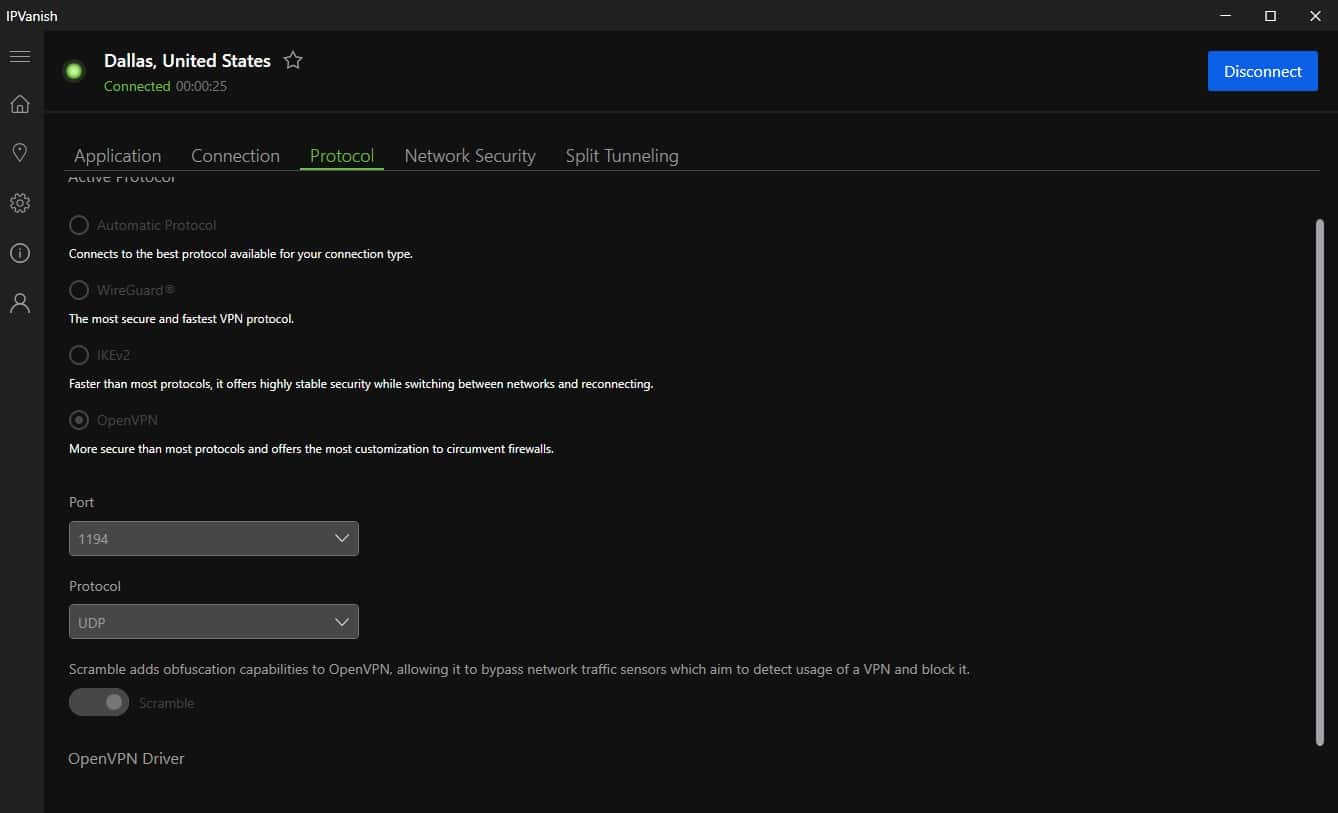The width and height of the screenshot is (1338, 813).
Task: Open the Info circle icon
Action: (20, 253)
